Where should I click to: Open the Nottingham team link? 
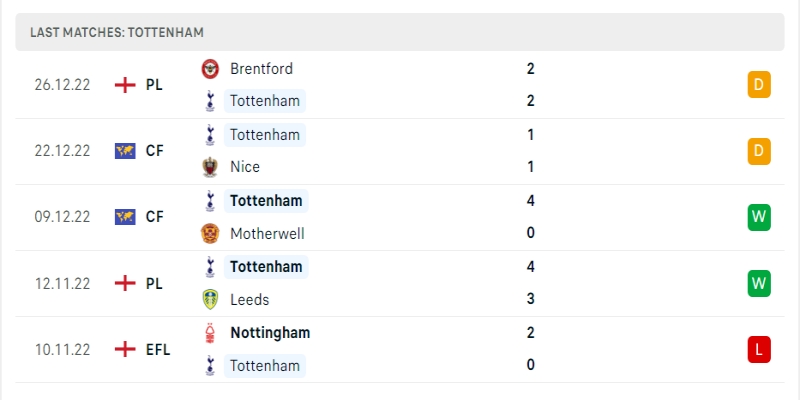click(270, 333)
